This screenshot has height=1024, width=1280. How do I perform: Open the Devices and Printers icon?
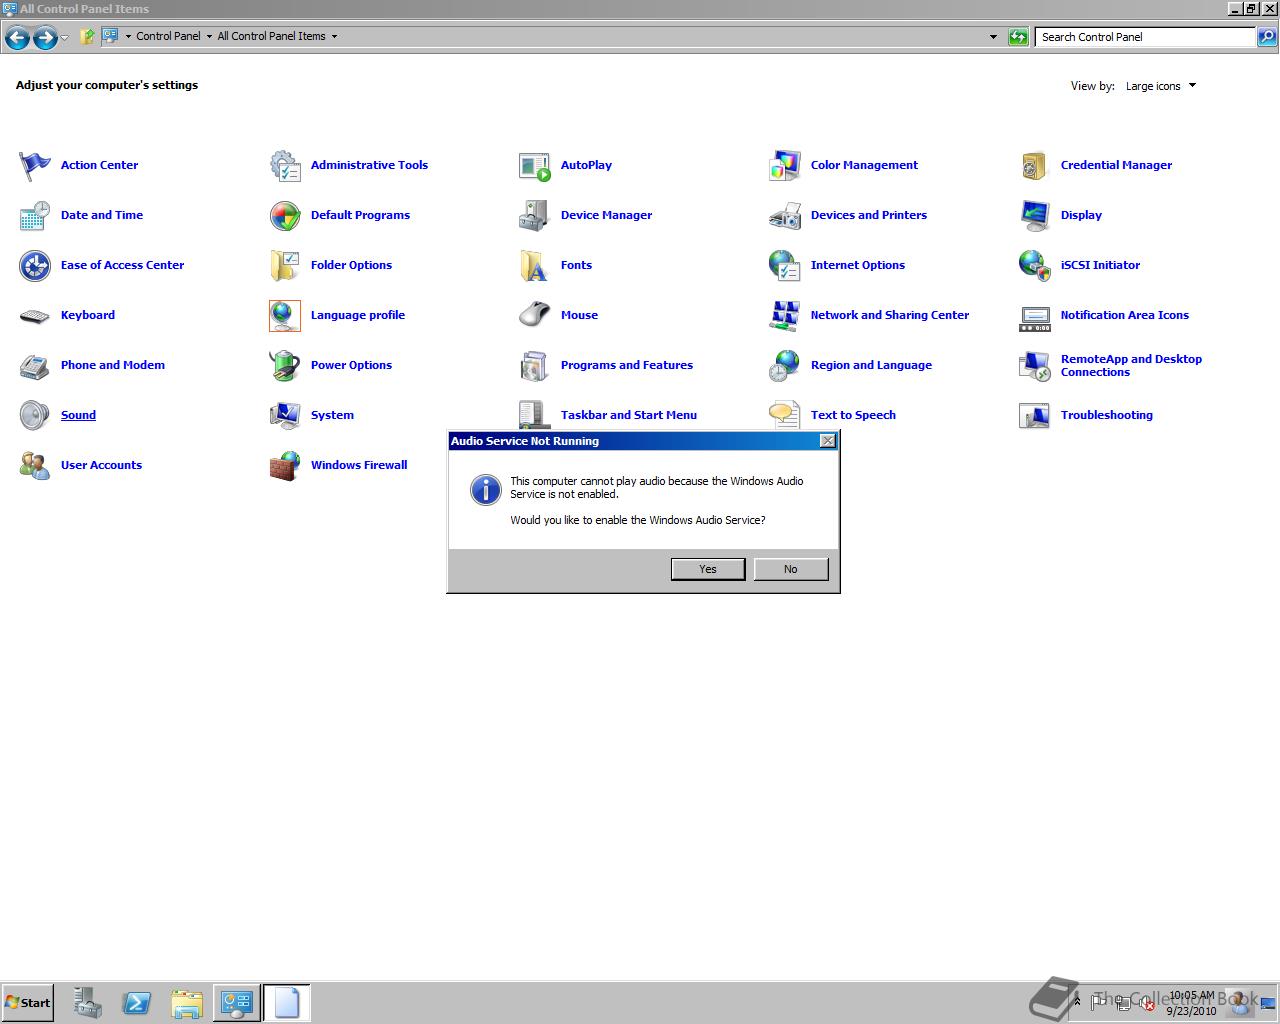click(785, 215)
